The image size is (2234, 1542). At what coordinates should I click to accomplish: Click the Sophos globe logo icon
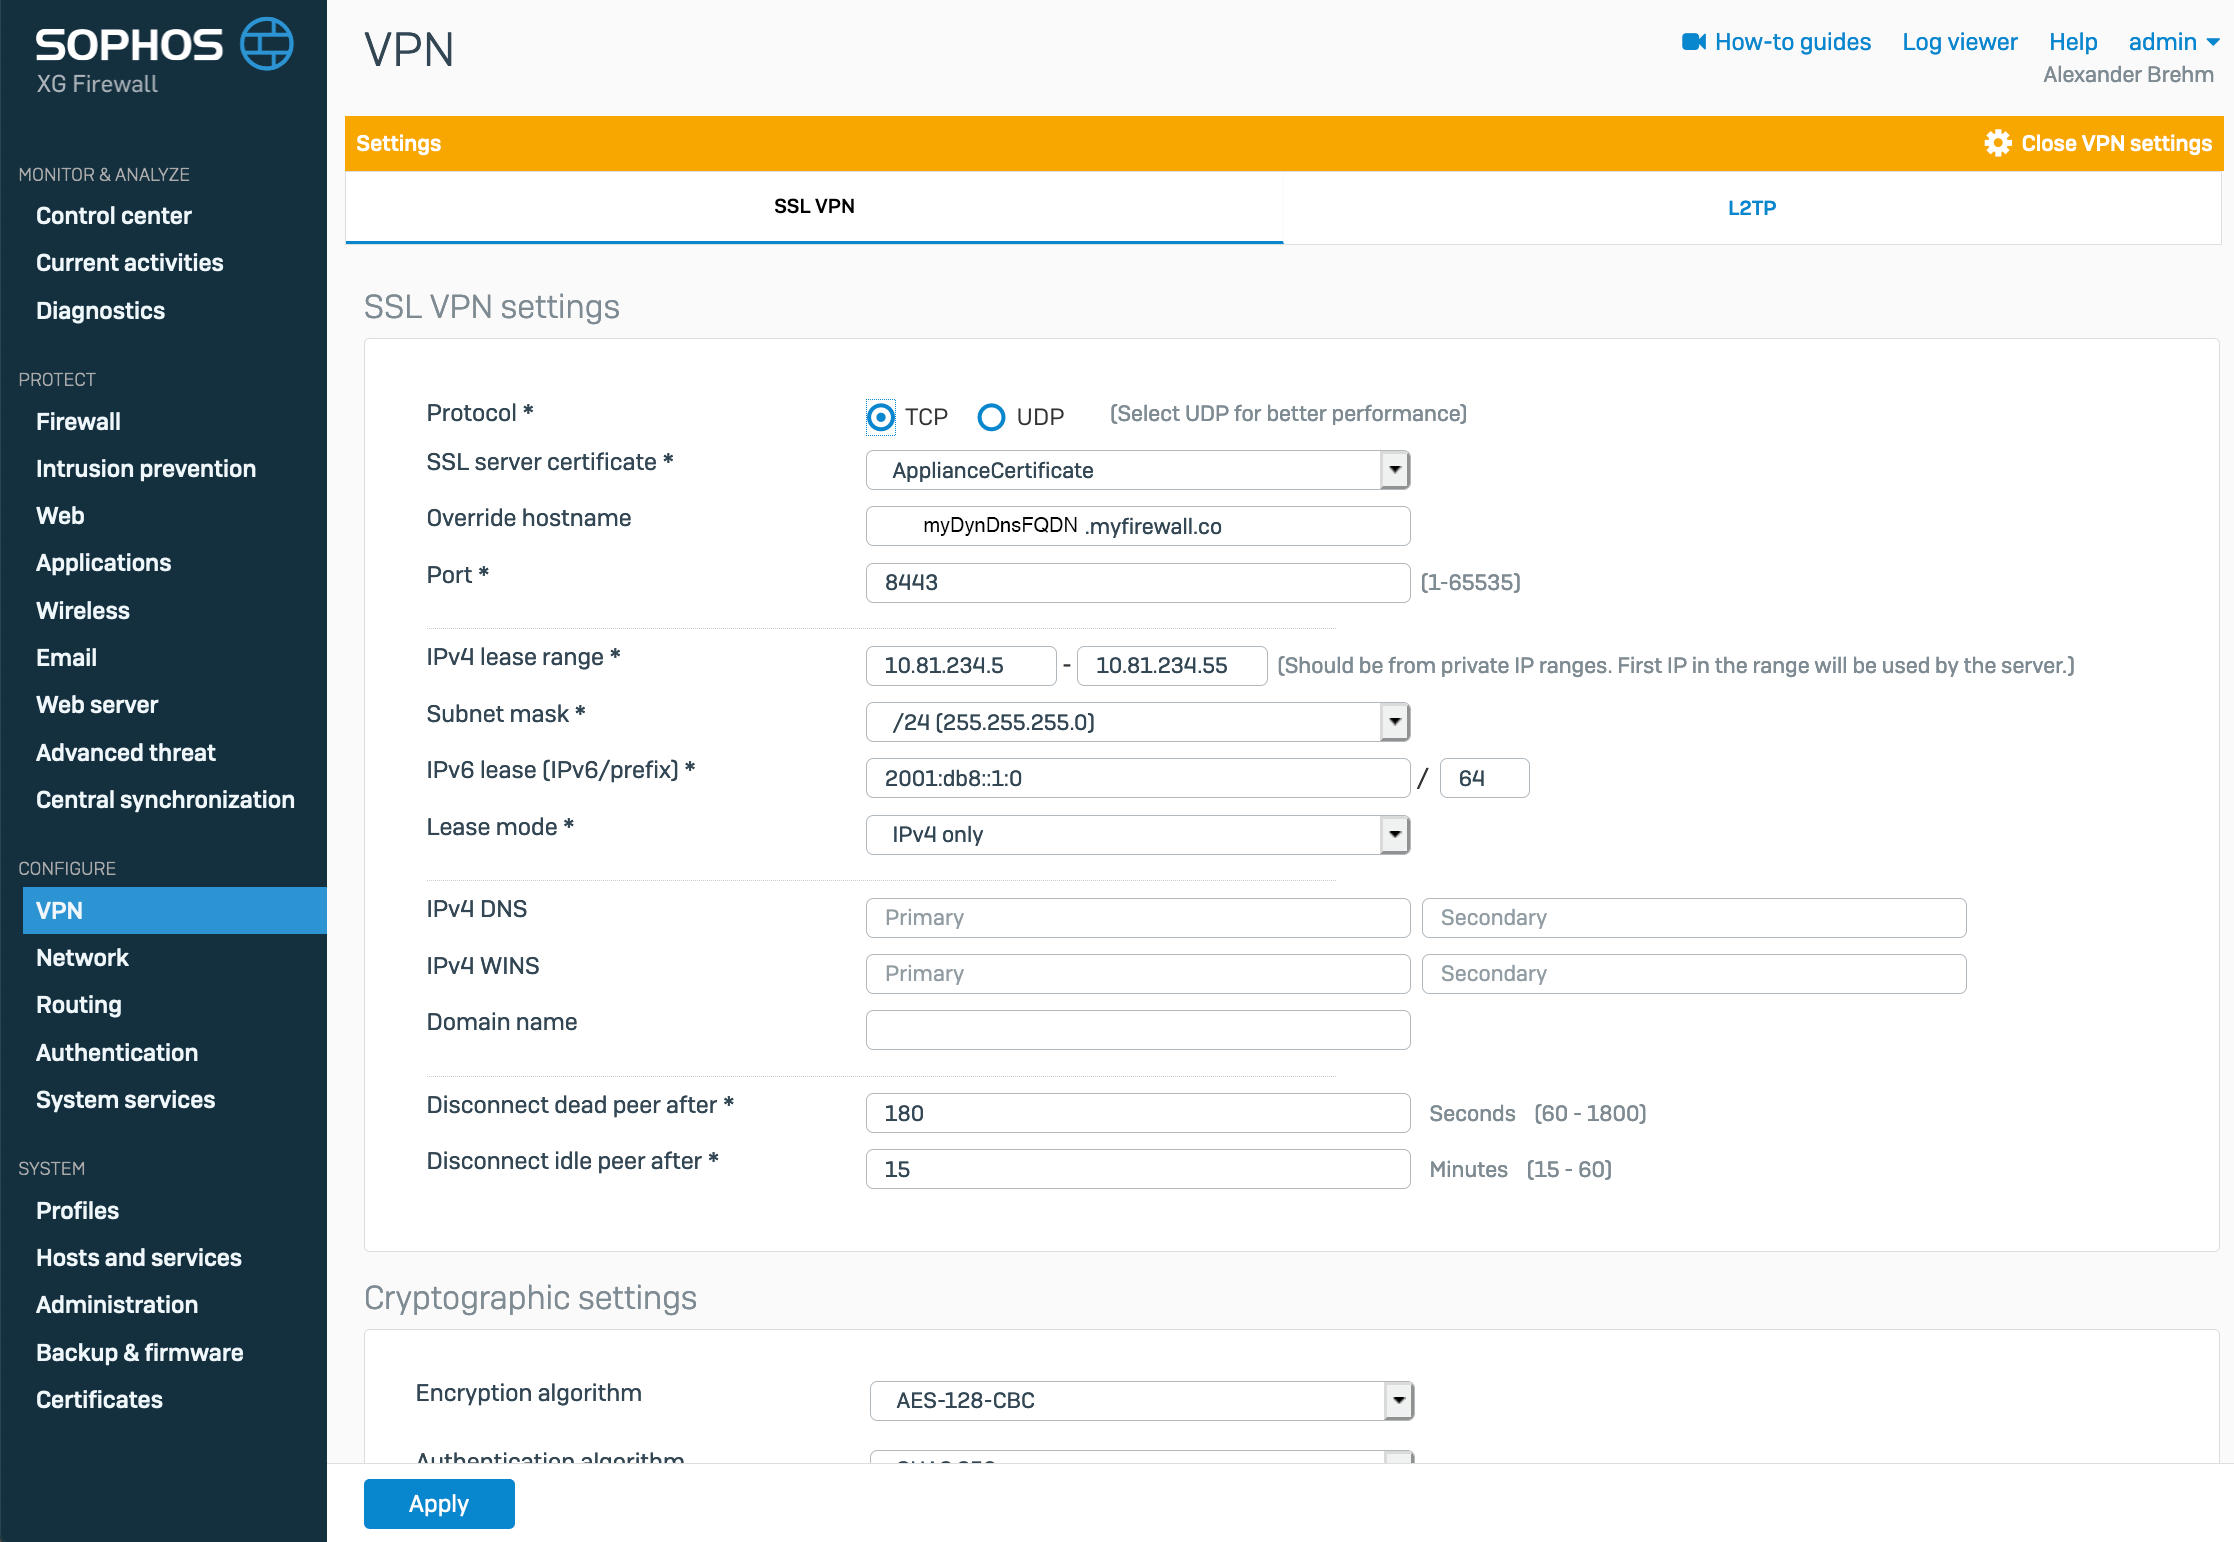[x=266, y=44]
